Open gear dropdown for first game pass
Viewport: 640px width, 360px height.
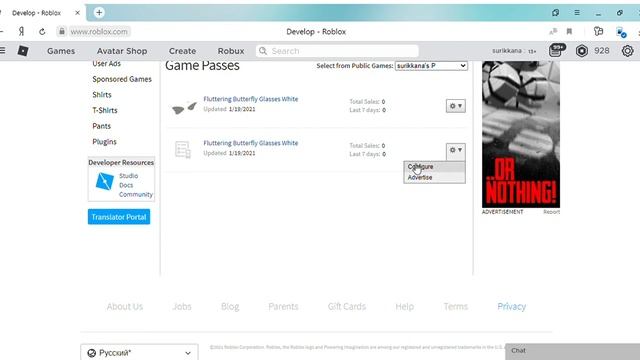click(x=456, y=106)
